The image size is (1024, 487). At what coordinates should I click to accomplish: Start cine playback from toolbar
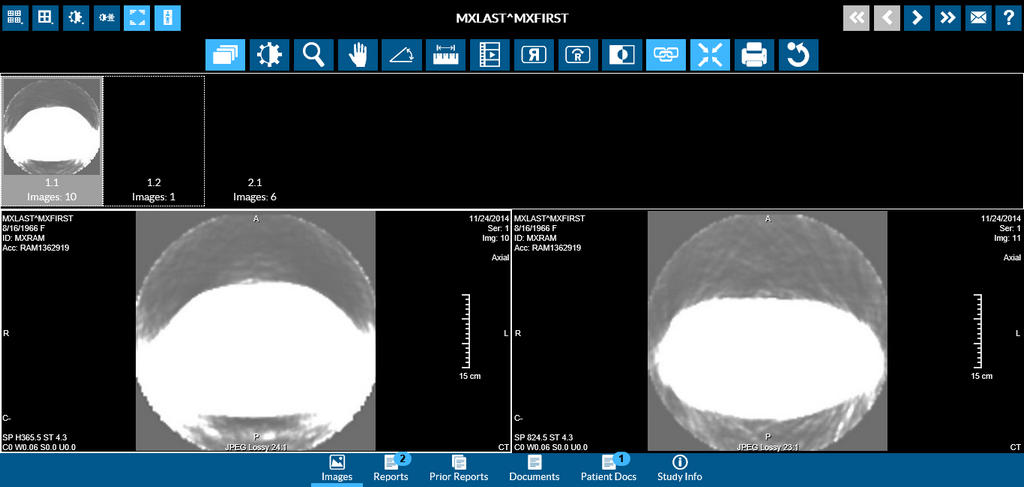coord(489,55)
